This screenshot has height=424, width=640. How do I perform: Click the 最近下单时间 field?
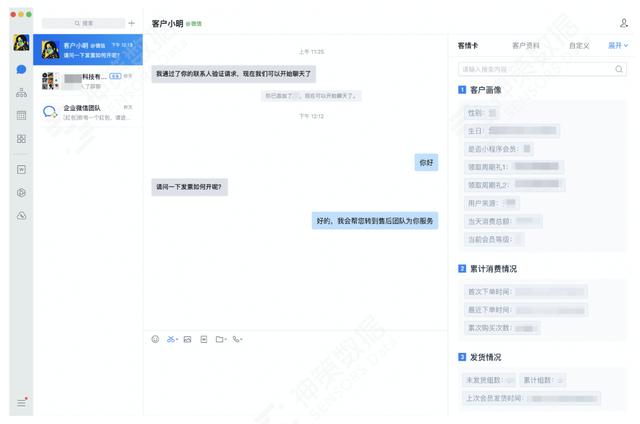526,310
